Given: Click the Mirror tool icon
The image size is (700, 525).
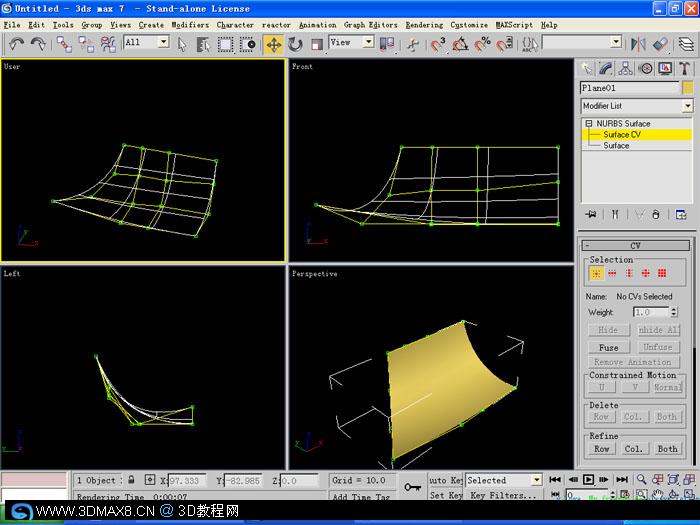Looking at the screenshot, I should pos(638,44).
